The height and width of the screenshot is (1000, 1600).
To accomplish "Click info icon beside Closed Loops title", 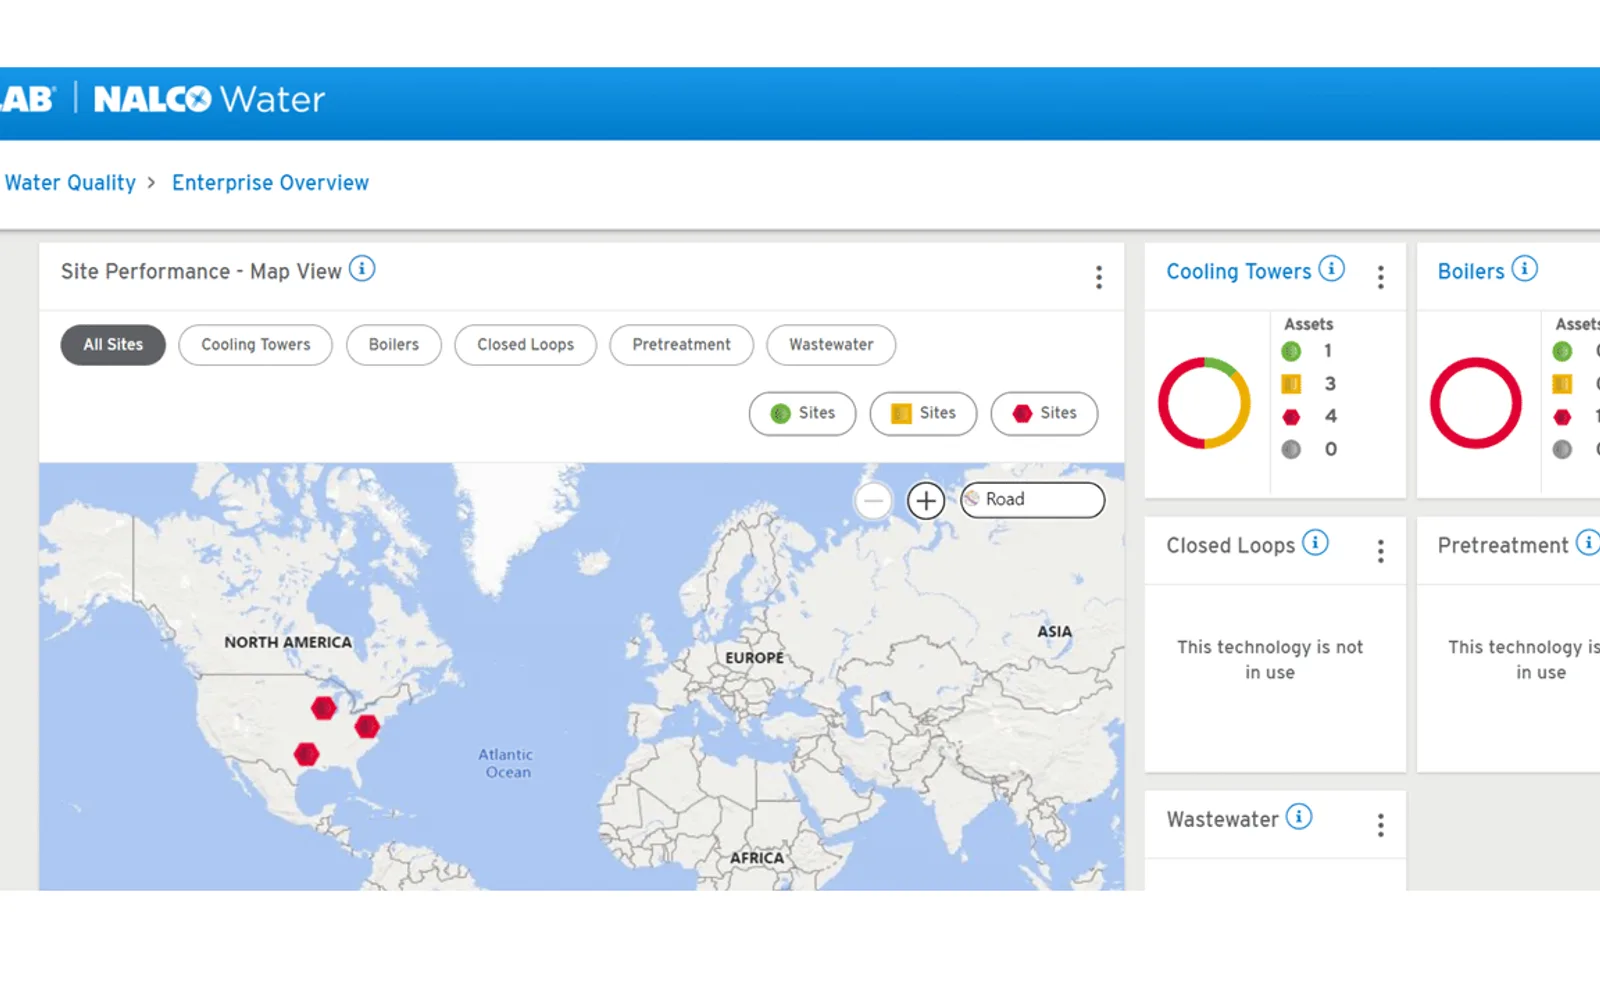I will (1315, 543).
